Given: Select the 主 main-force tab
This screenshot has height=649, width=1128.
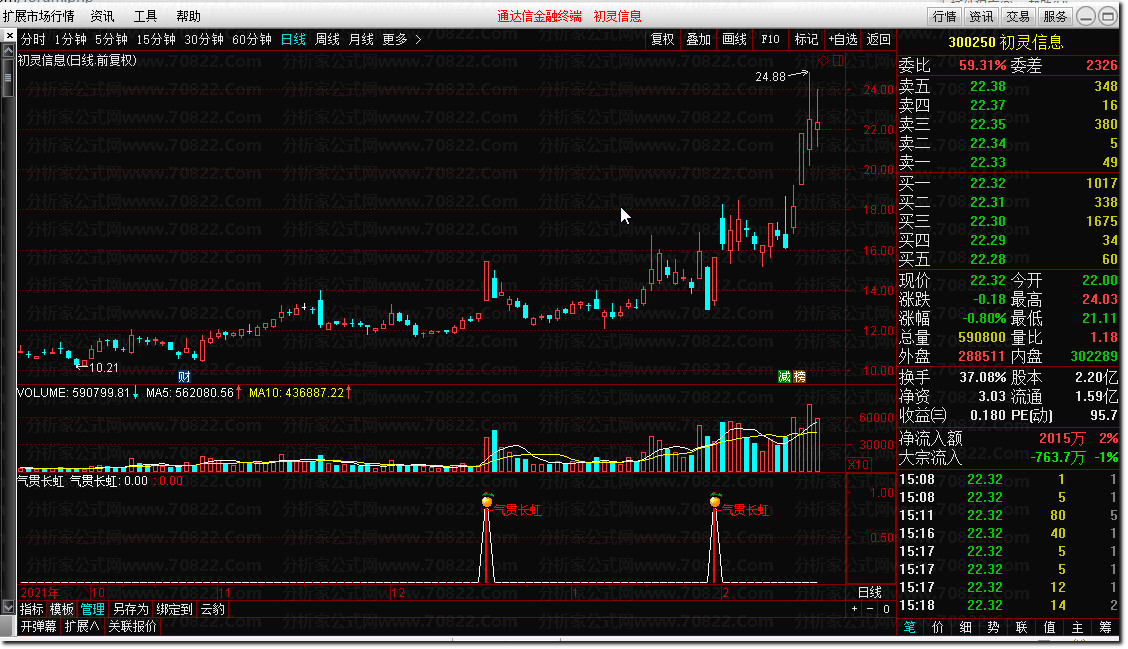Looking at the screenshot, I should click(x=1078, y=627).
